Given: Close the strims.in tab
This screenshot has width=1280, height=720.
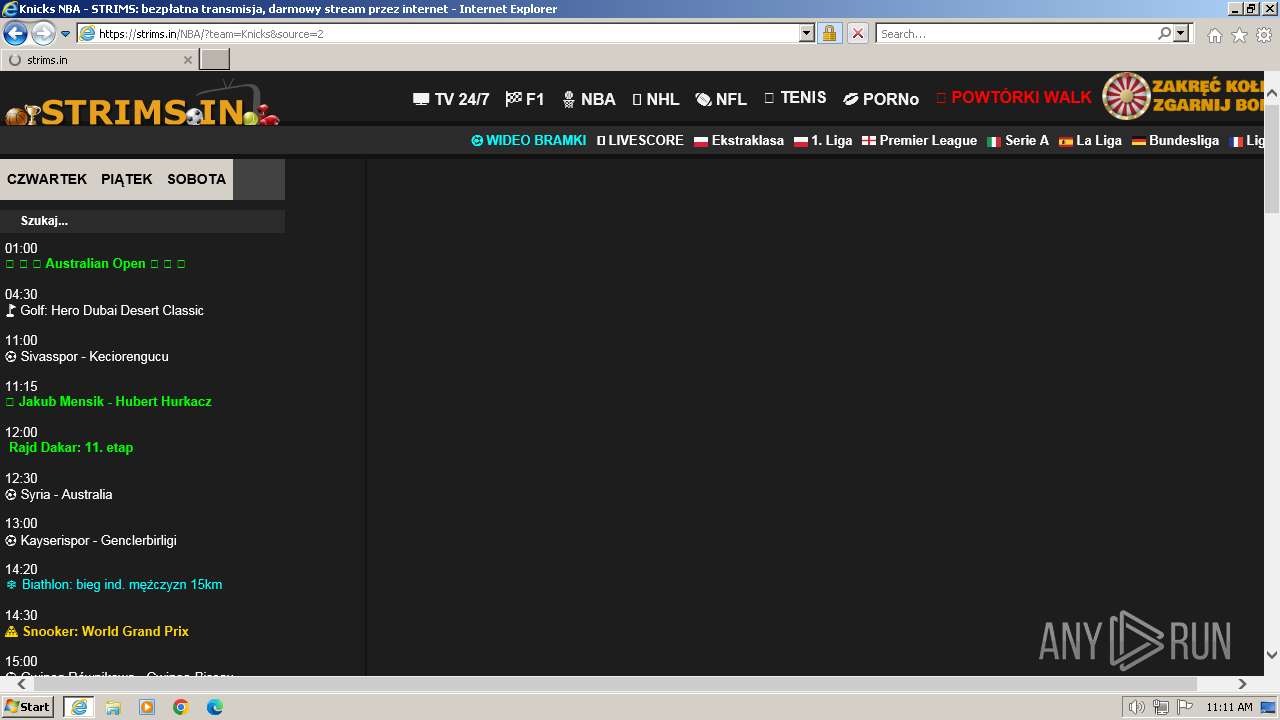Looking at the screenshot, I should point(187,60).
